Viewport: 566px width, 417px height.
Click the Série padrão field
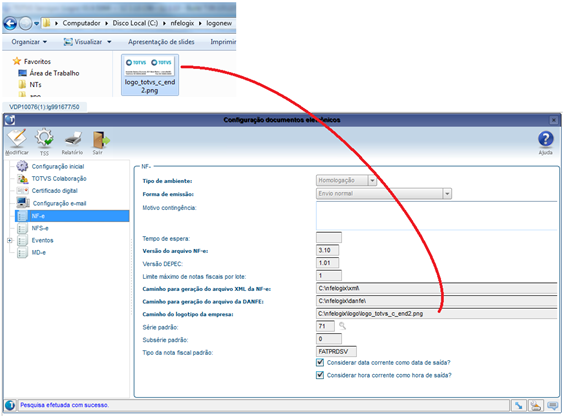point(325,326)
